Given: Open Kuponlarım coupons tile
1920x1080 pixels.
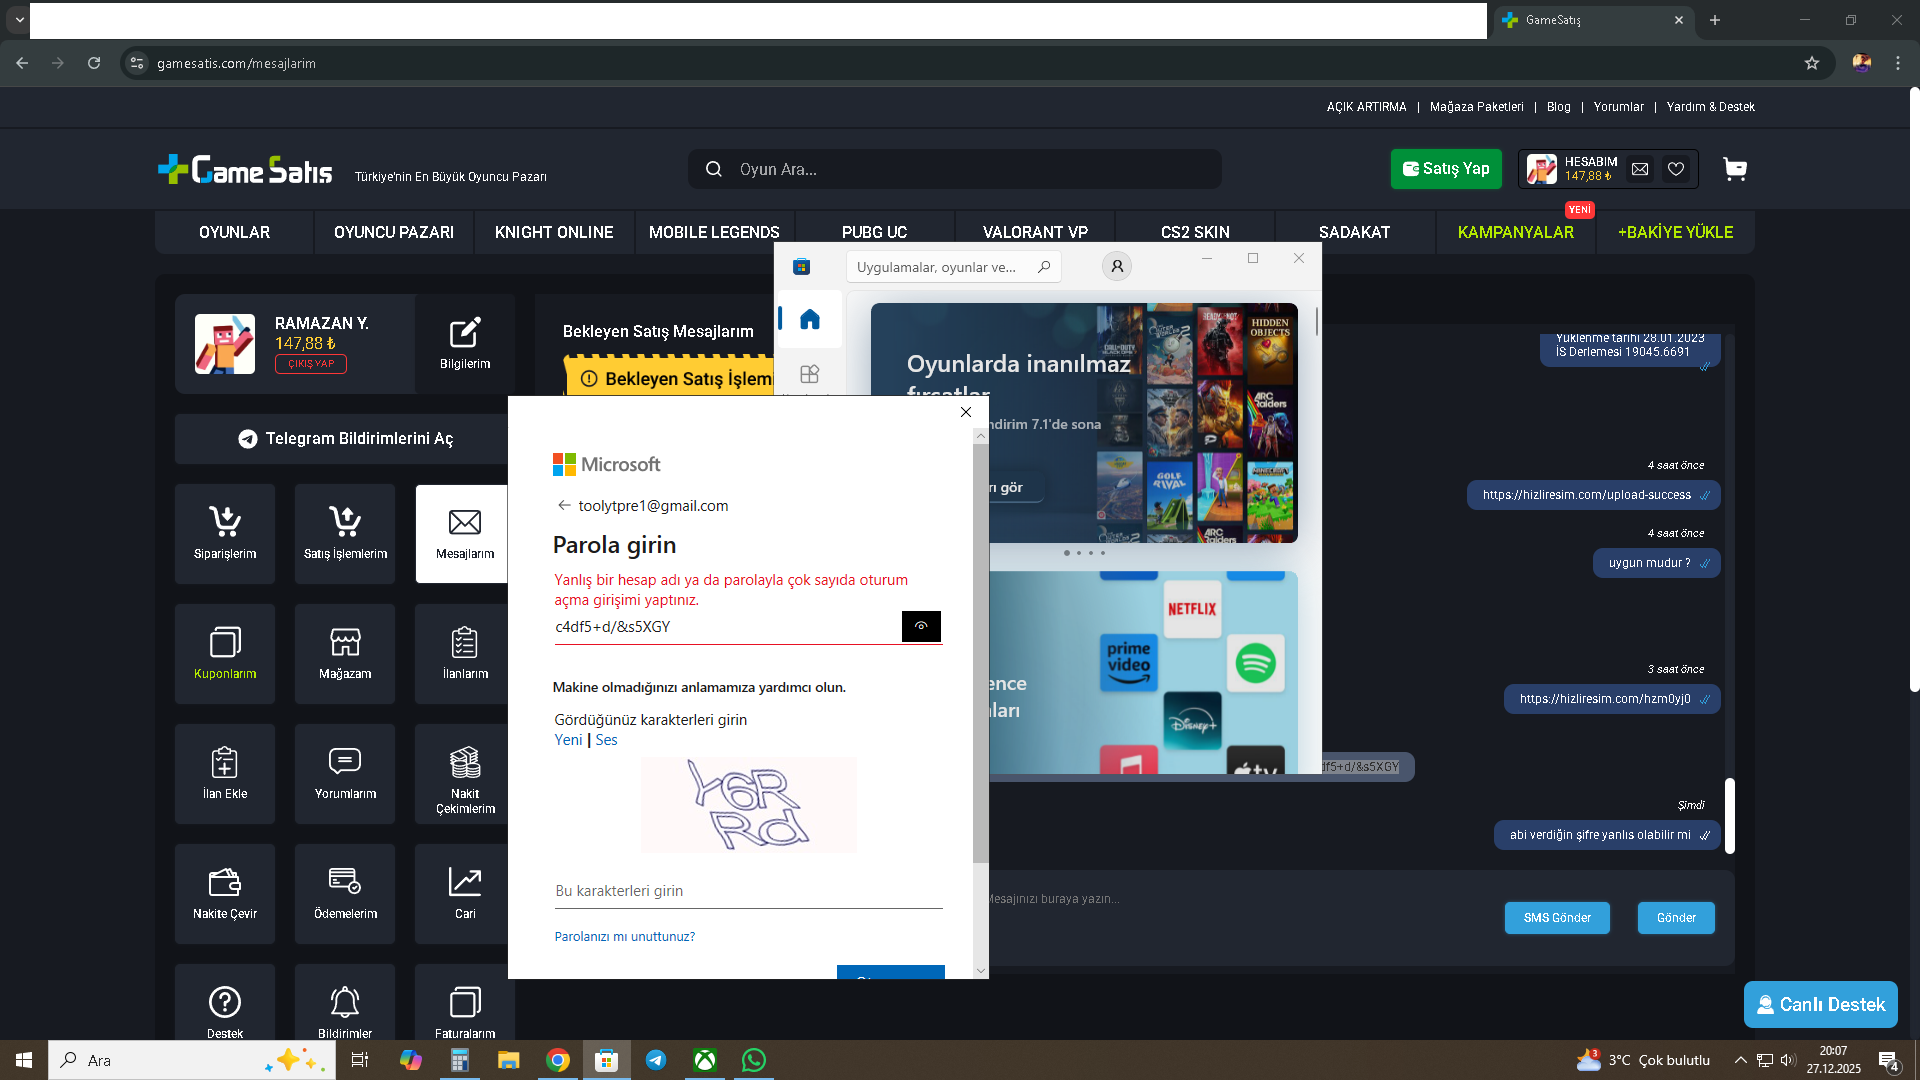Looking at the screenshot, I should [225, 654].
